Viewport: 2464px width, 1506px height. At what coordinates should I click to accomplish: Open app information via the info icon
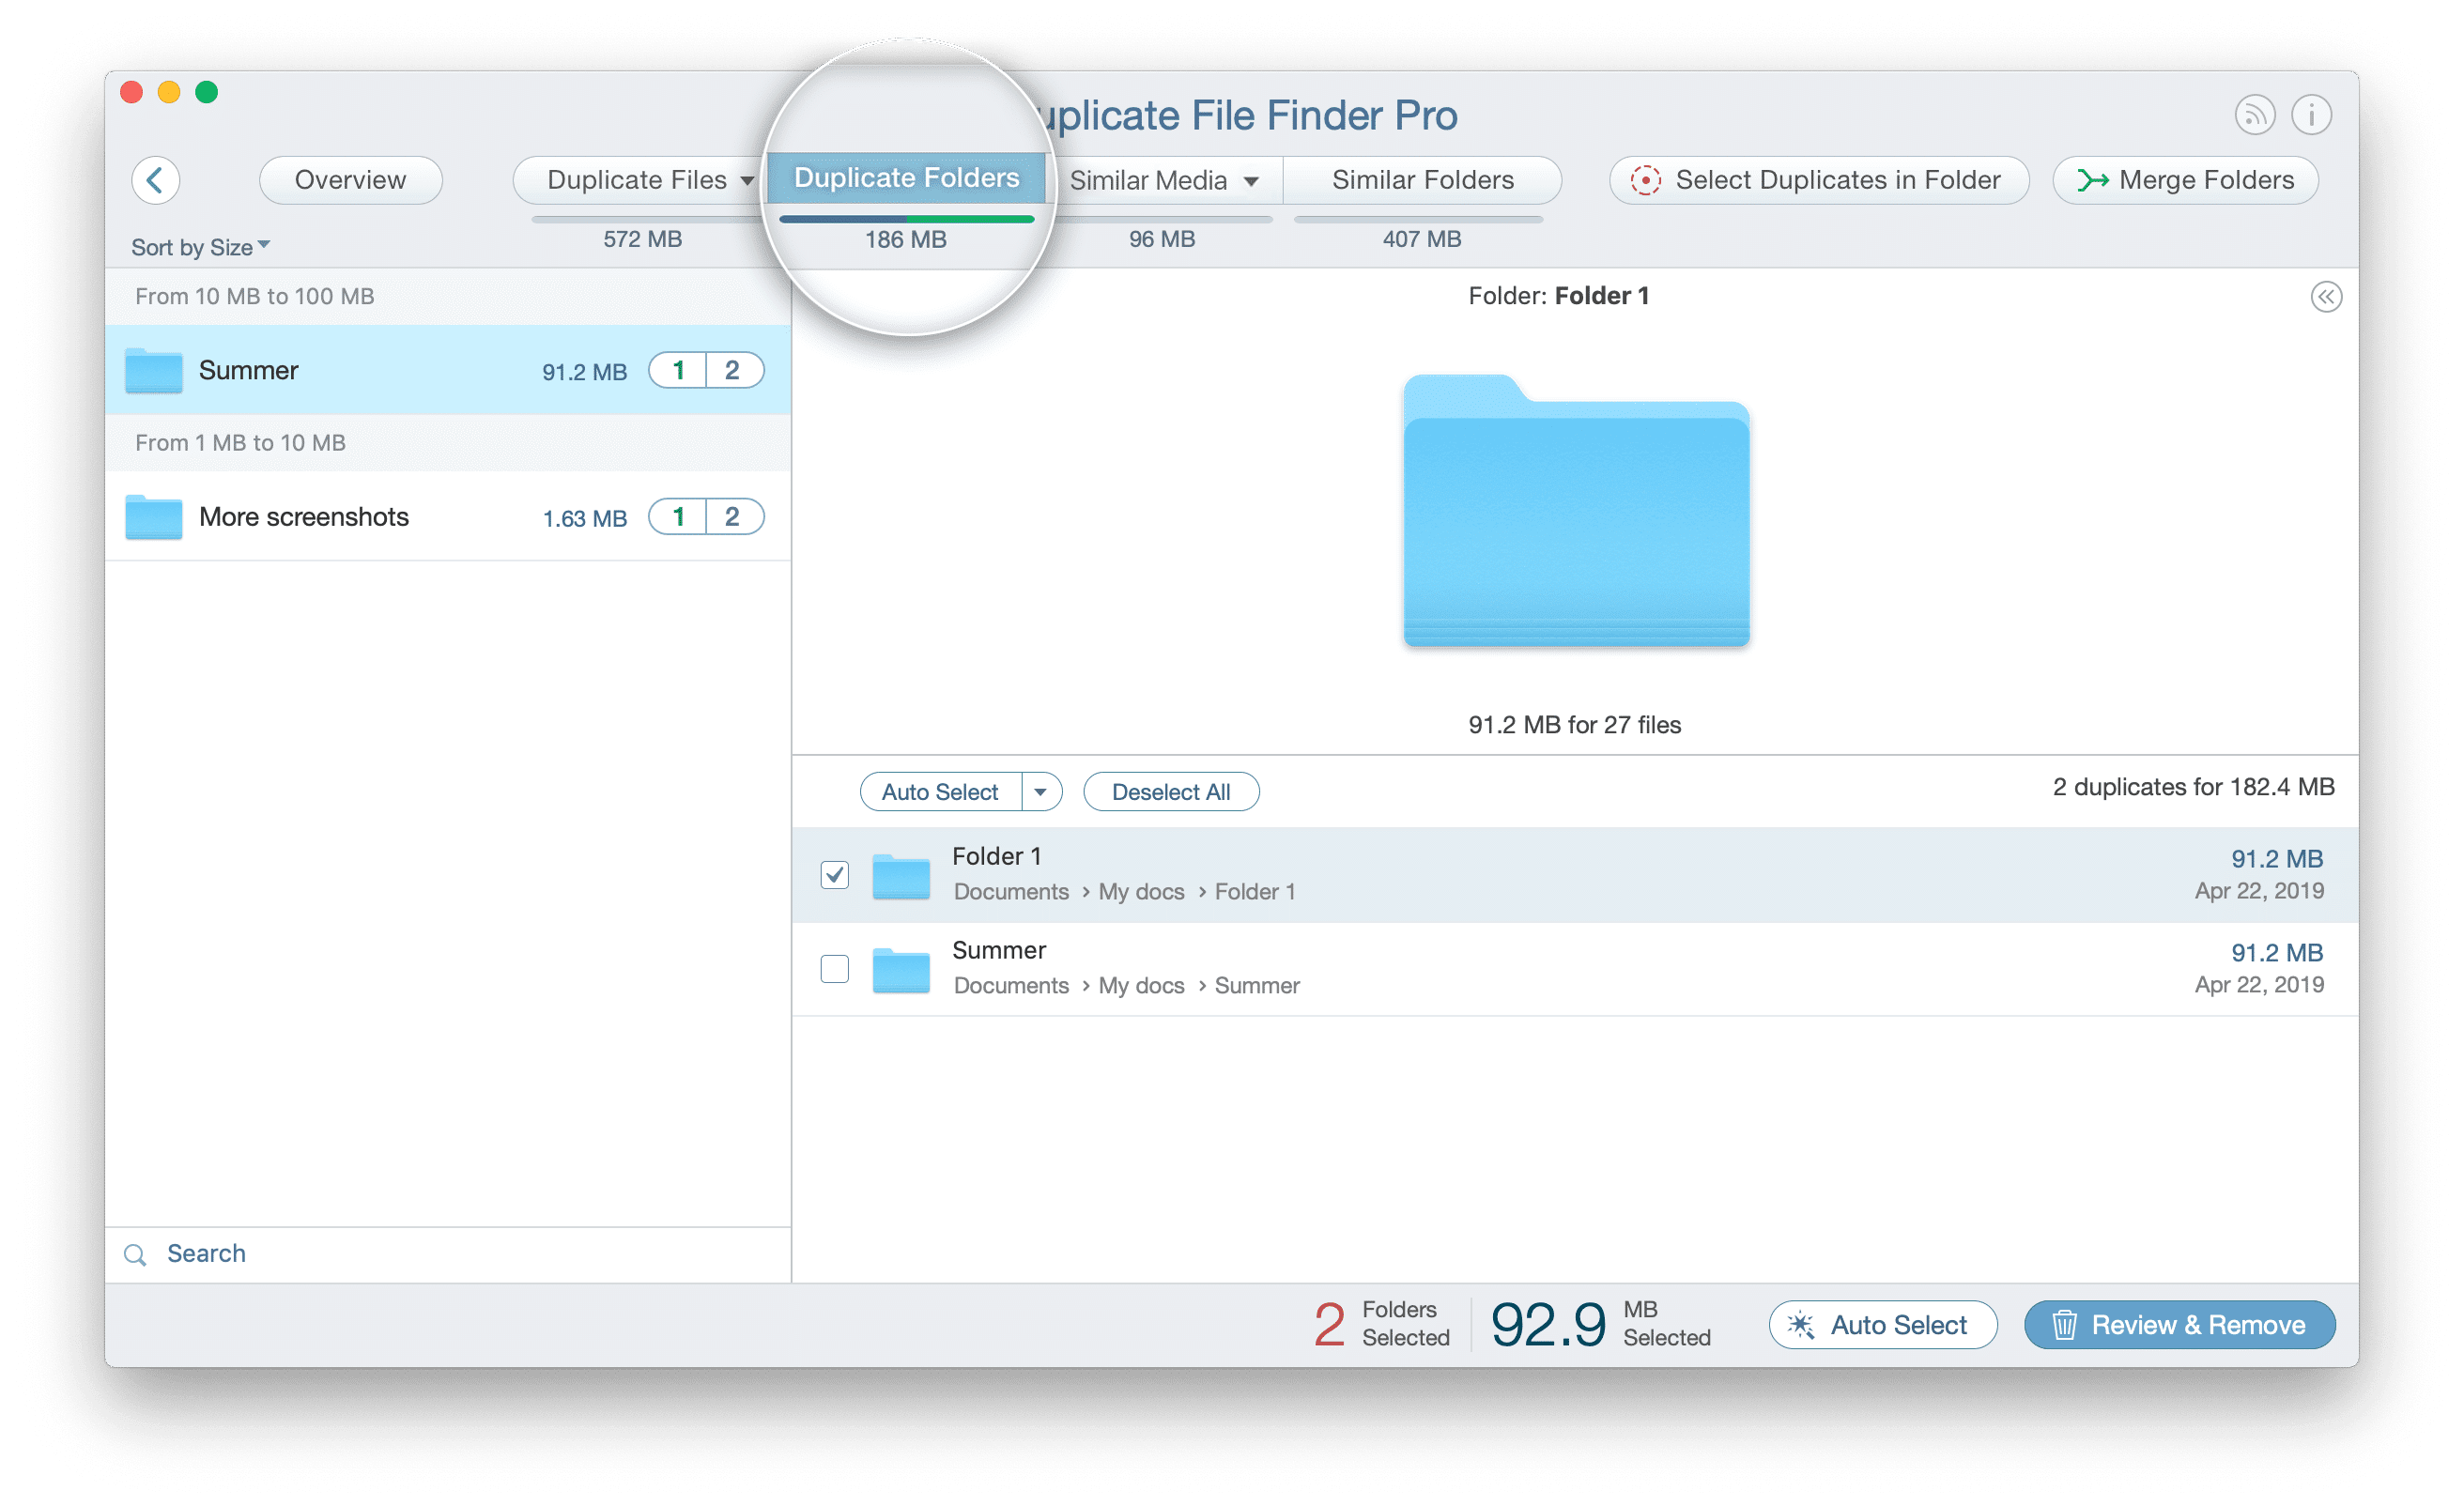(x=2311, y=114)
